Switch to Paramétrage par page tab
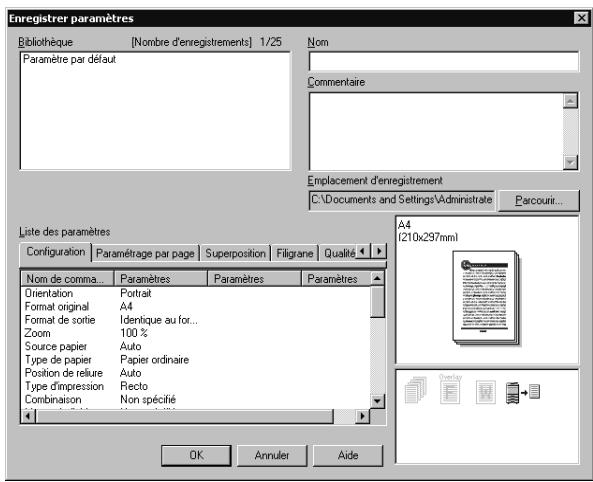The width and height of the screenshot is (593, 482). [145, 253]
